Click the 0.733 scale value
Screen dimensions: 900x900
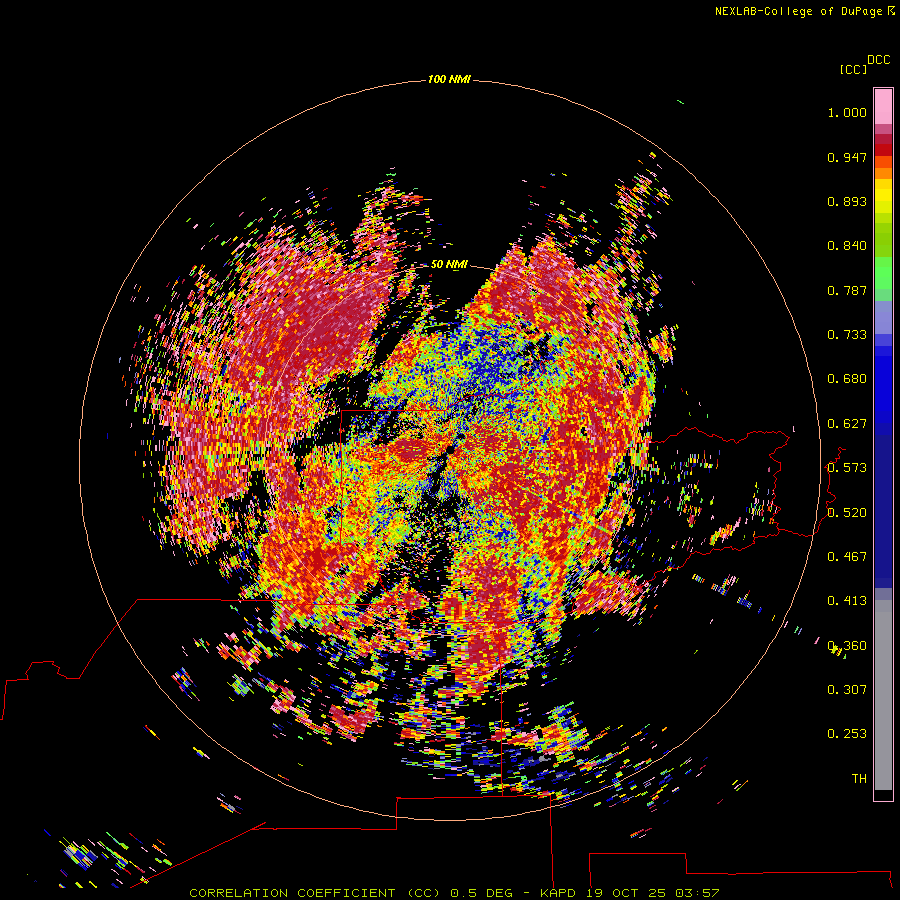[847, 335]
